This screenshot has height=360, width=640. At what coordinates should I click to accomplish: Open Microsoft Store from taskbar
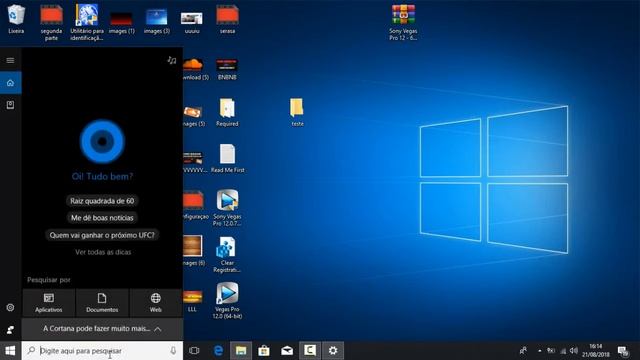264,351
